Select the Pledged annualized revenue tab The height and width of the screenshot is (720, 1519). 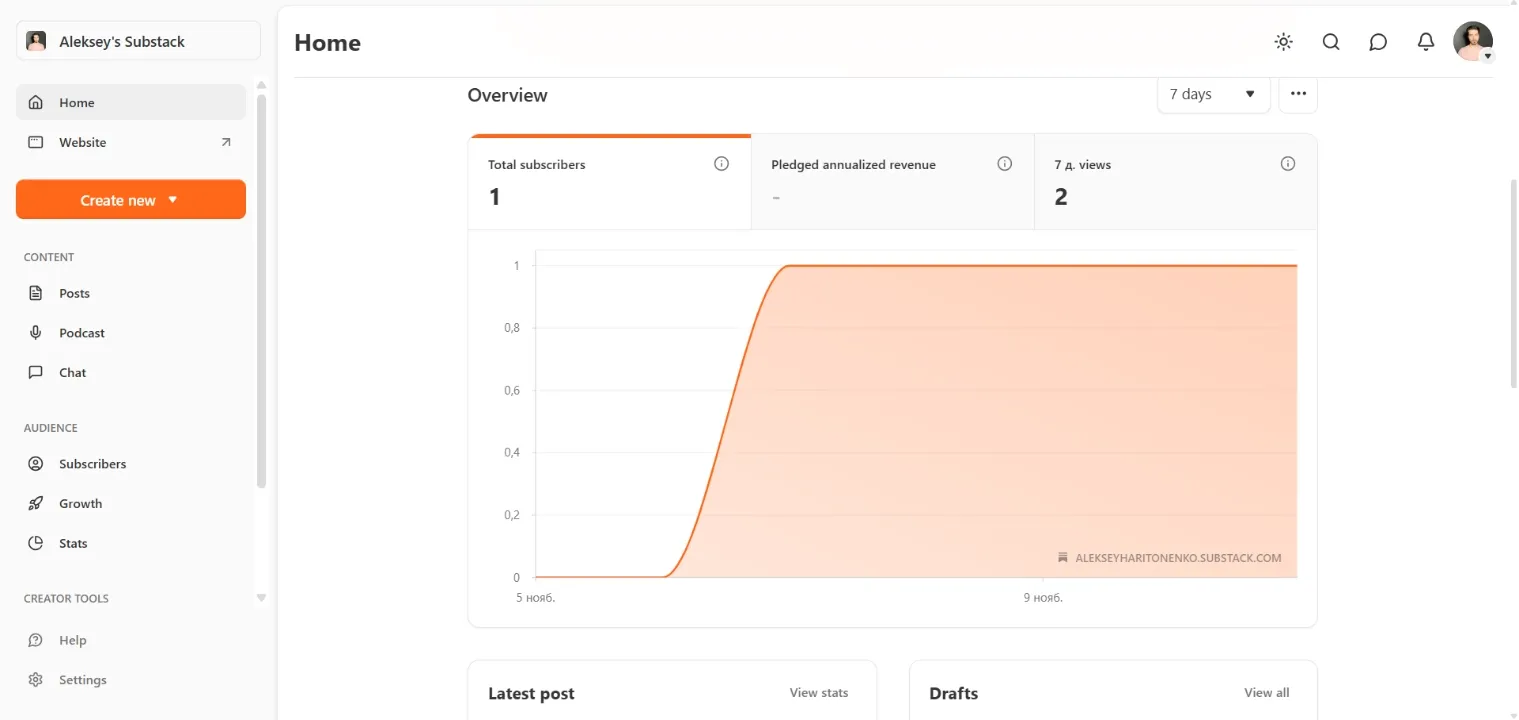coord(893,182)
